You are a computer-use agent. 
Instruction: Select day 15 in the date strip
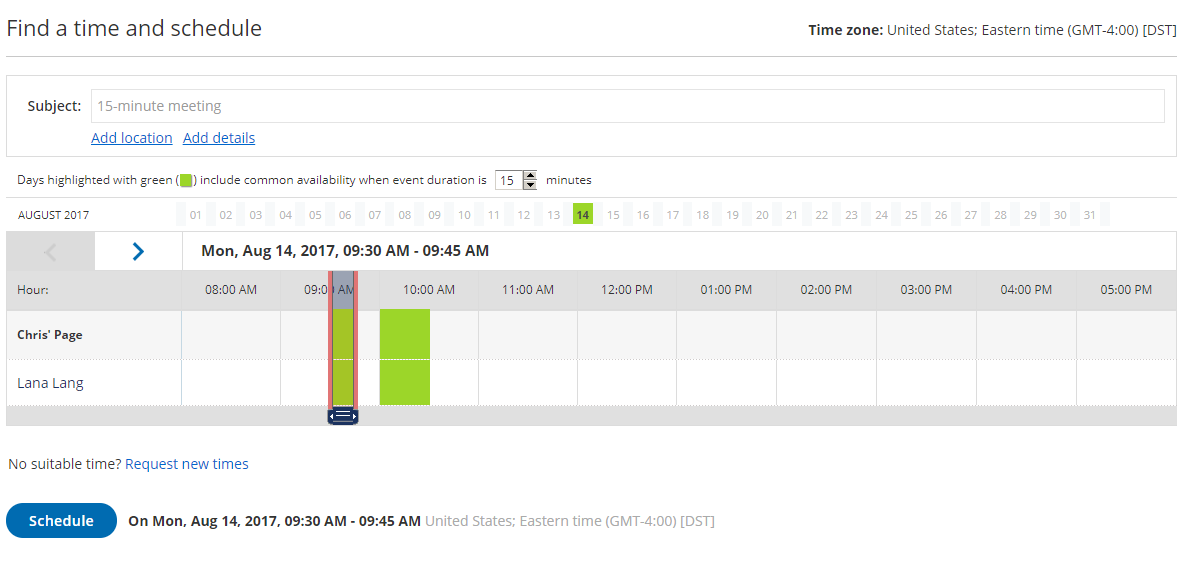point(613,215)
